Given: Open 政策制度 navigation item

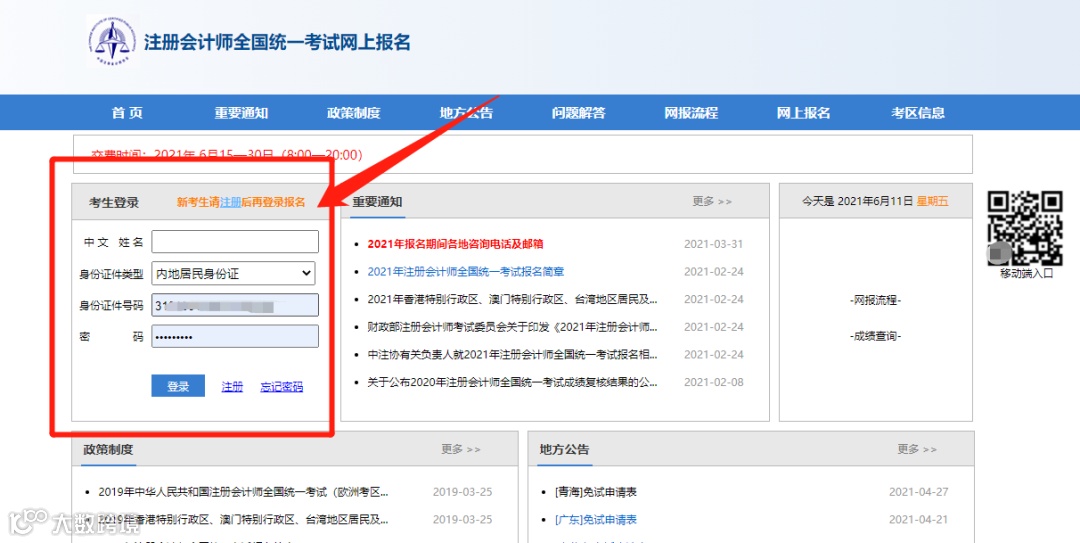Looking at the screenshot, I should click(x=353, y=113).
